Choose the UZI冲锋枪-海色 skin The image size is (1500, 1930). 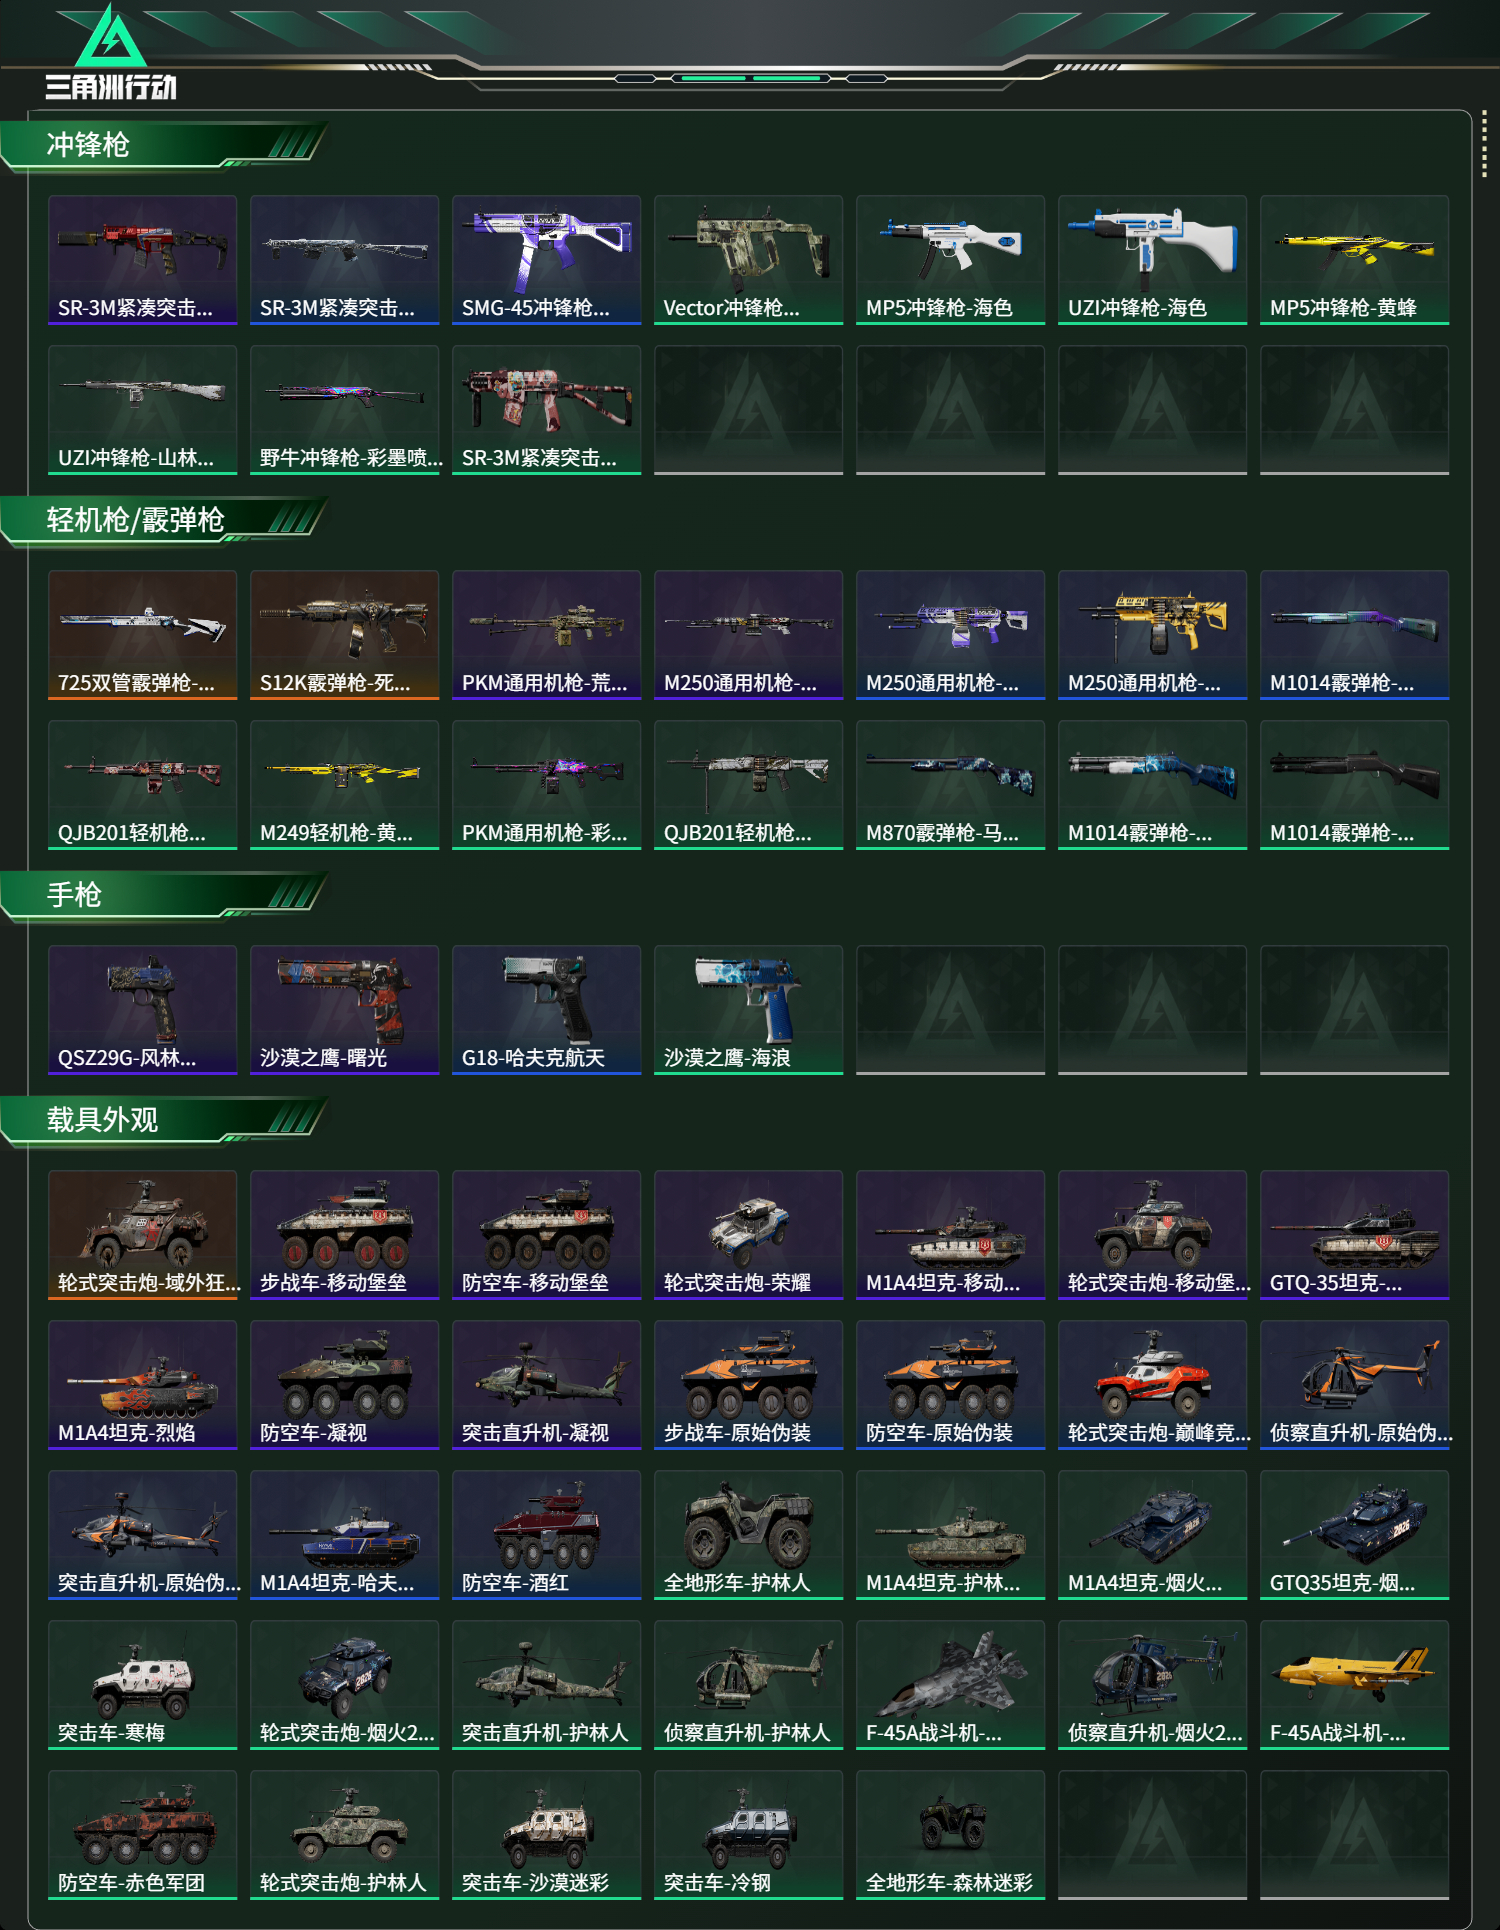pyautogui.click(x=1152, y=260)
